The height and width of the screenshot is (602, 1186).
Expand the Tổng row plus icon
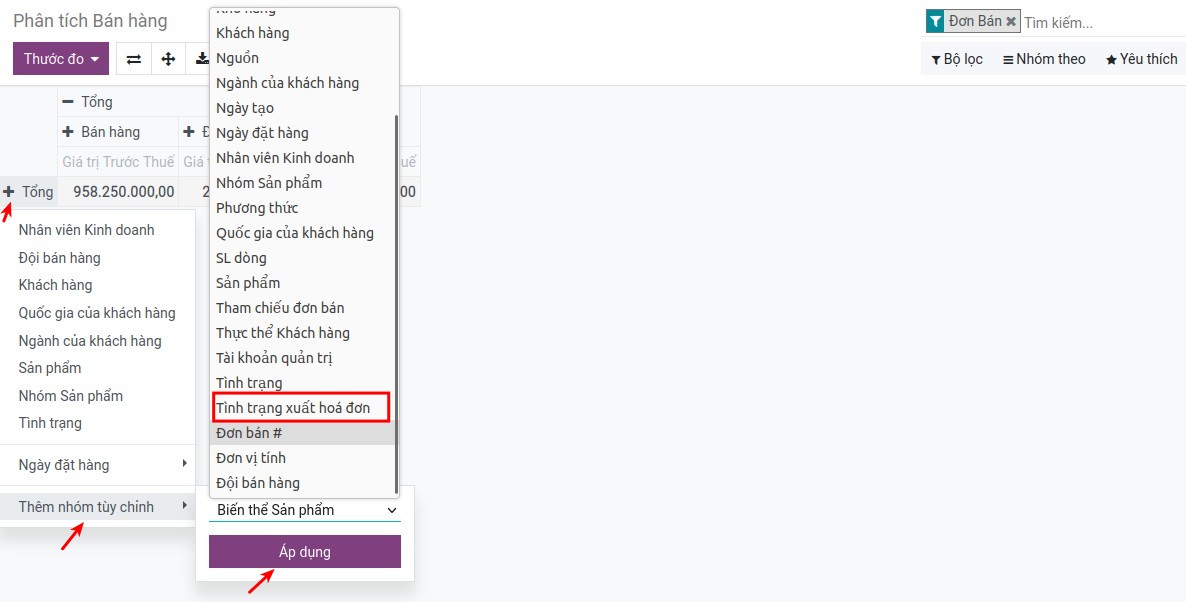coord(9,191)
